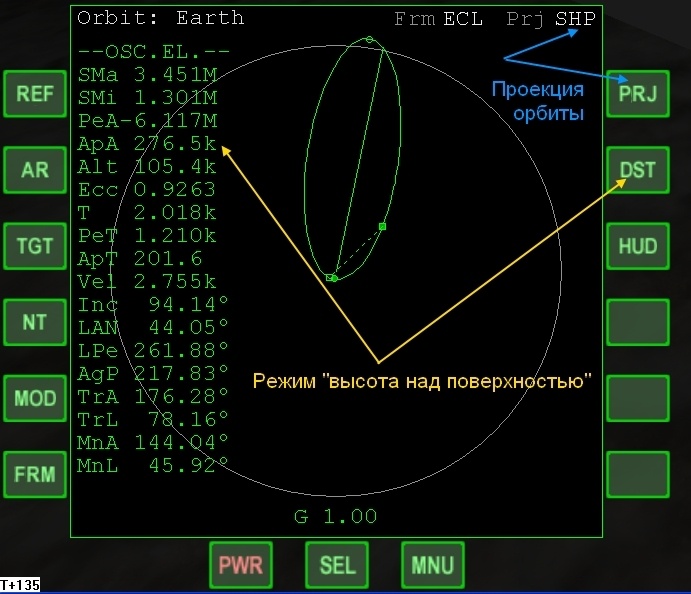
Task: Click the HUD button
Action: pyautogui.click(x=638, y=246)
